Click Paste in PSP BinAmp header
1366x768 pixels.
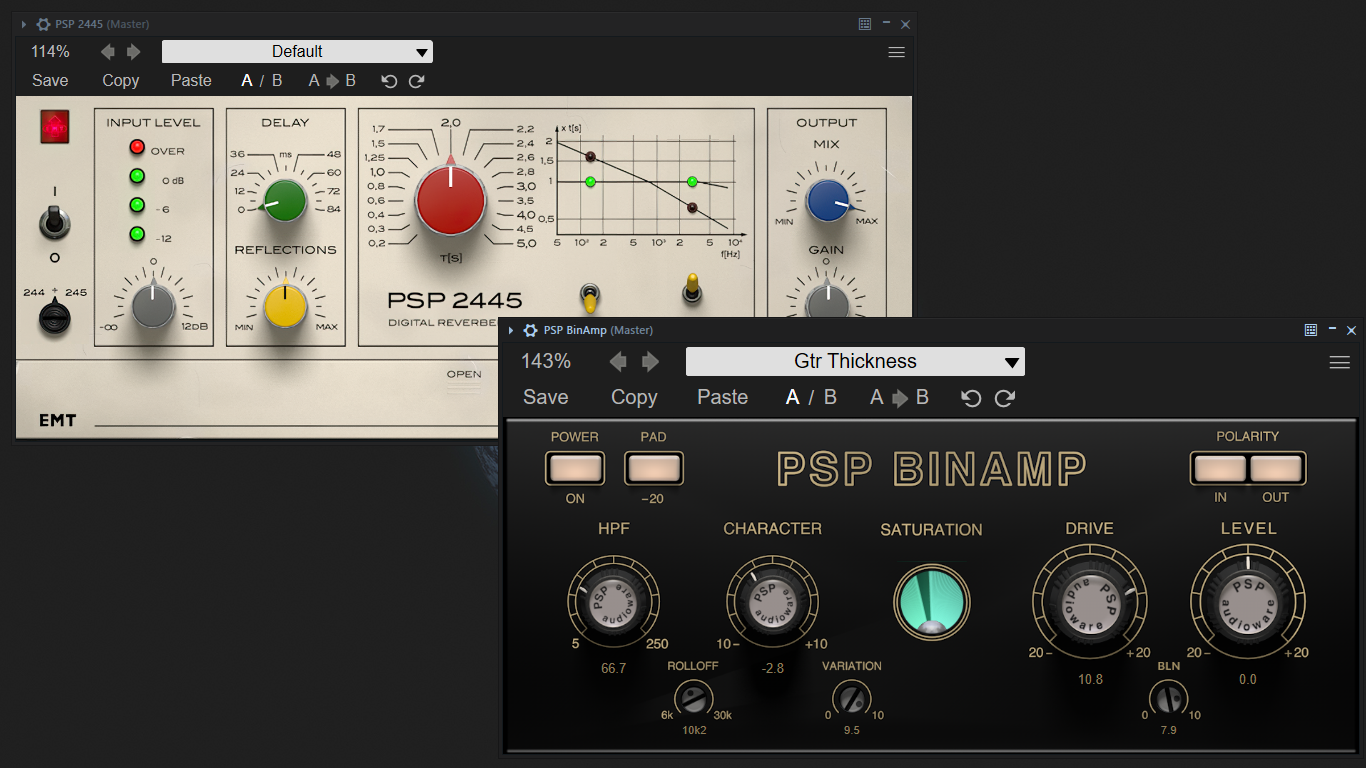pyautogui.click(x=722, y=397)
